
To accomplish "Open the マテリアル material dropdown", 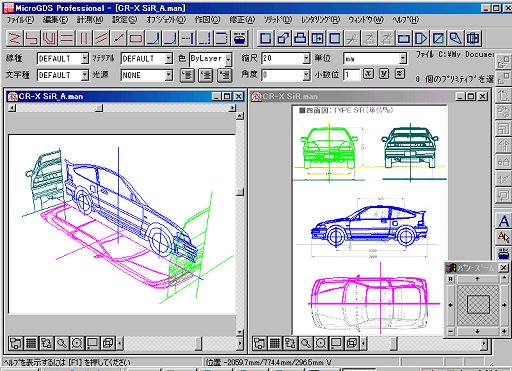I will tap(169, 59).
